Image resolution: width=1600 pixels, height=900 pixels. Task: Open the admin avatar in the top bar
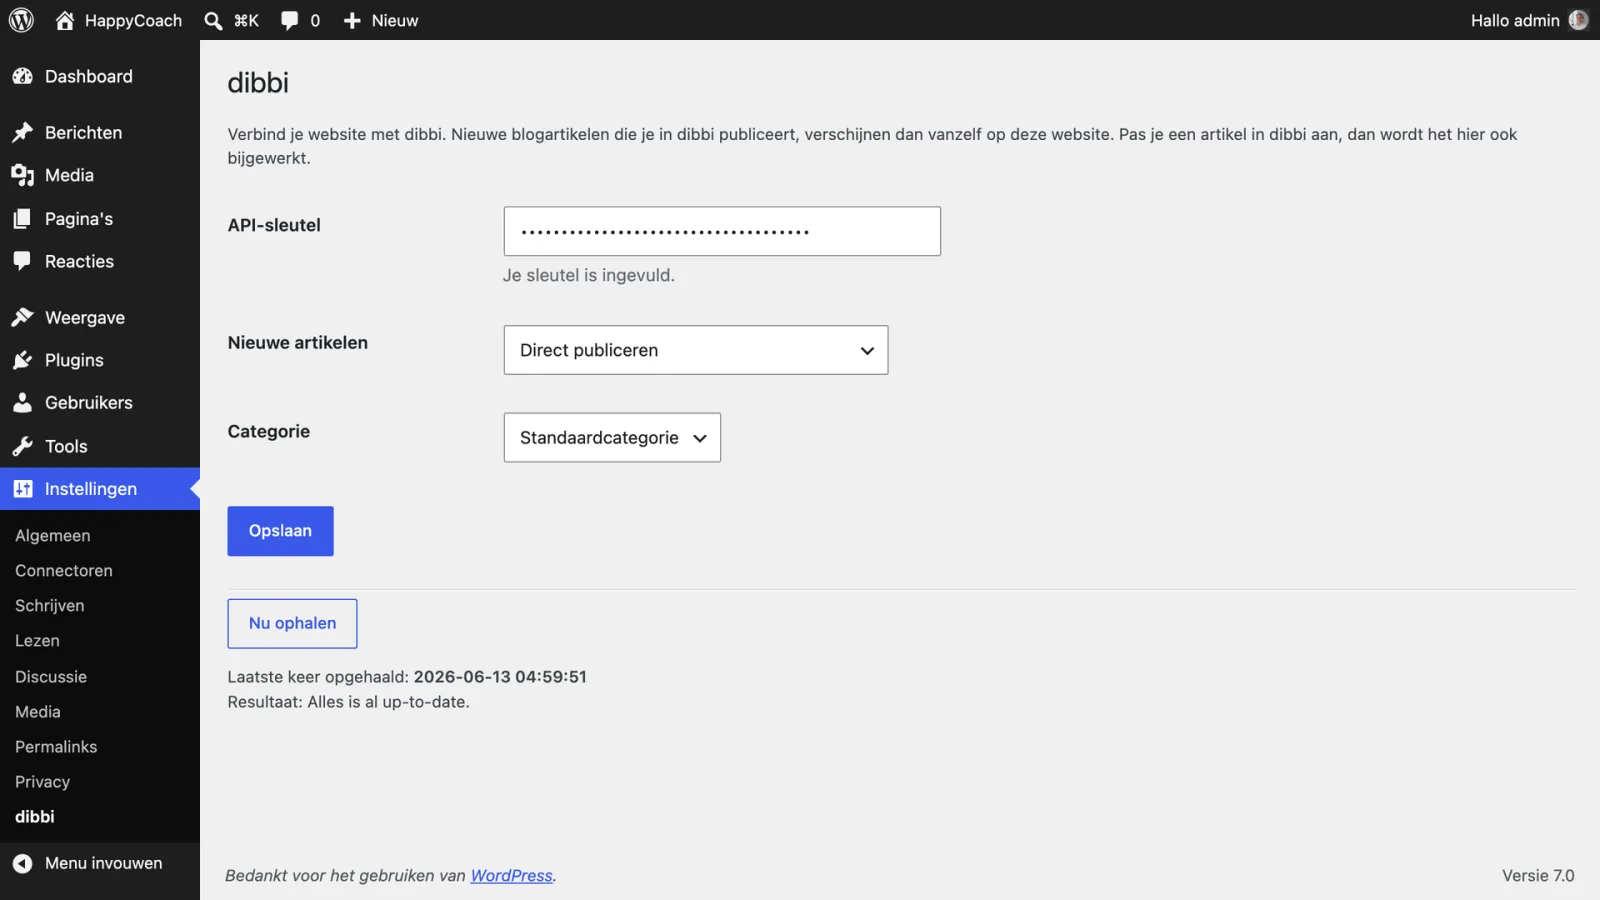tap(1579, 20)
